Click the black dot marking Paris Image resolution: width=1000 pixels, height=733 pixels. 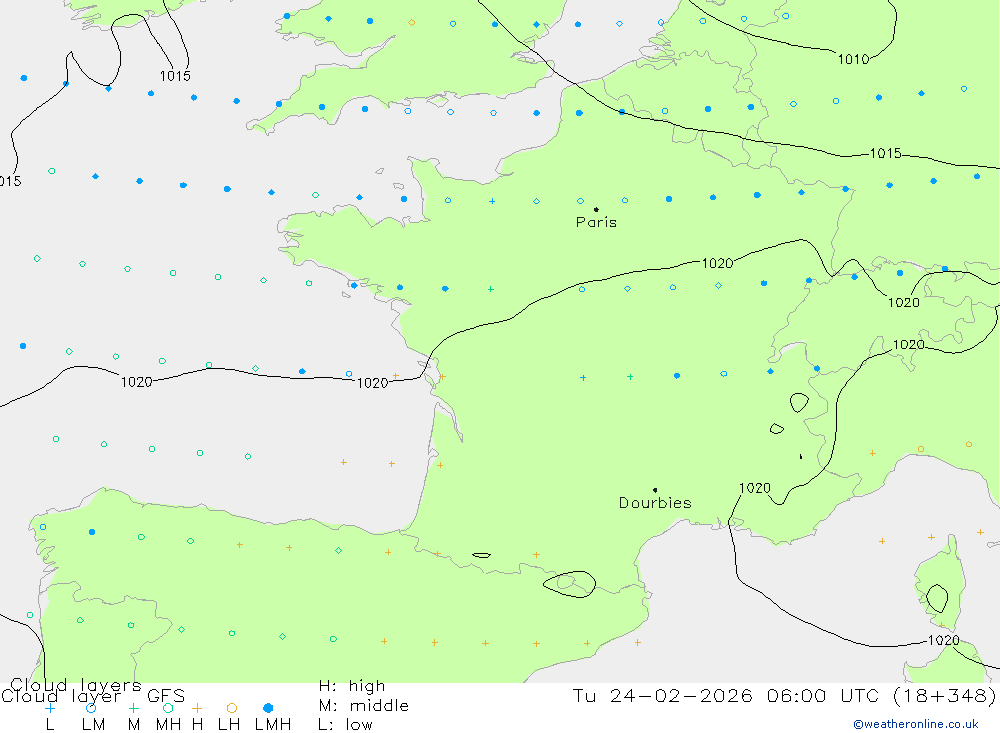[x=596, y=209]
